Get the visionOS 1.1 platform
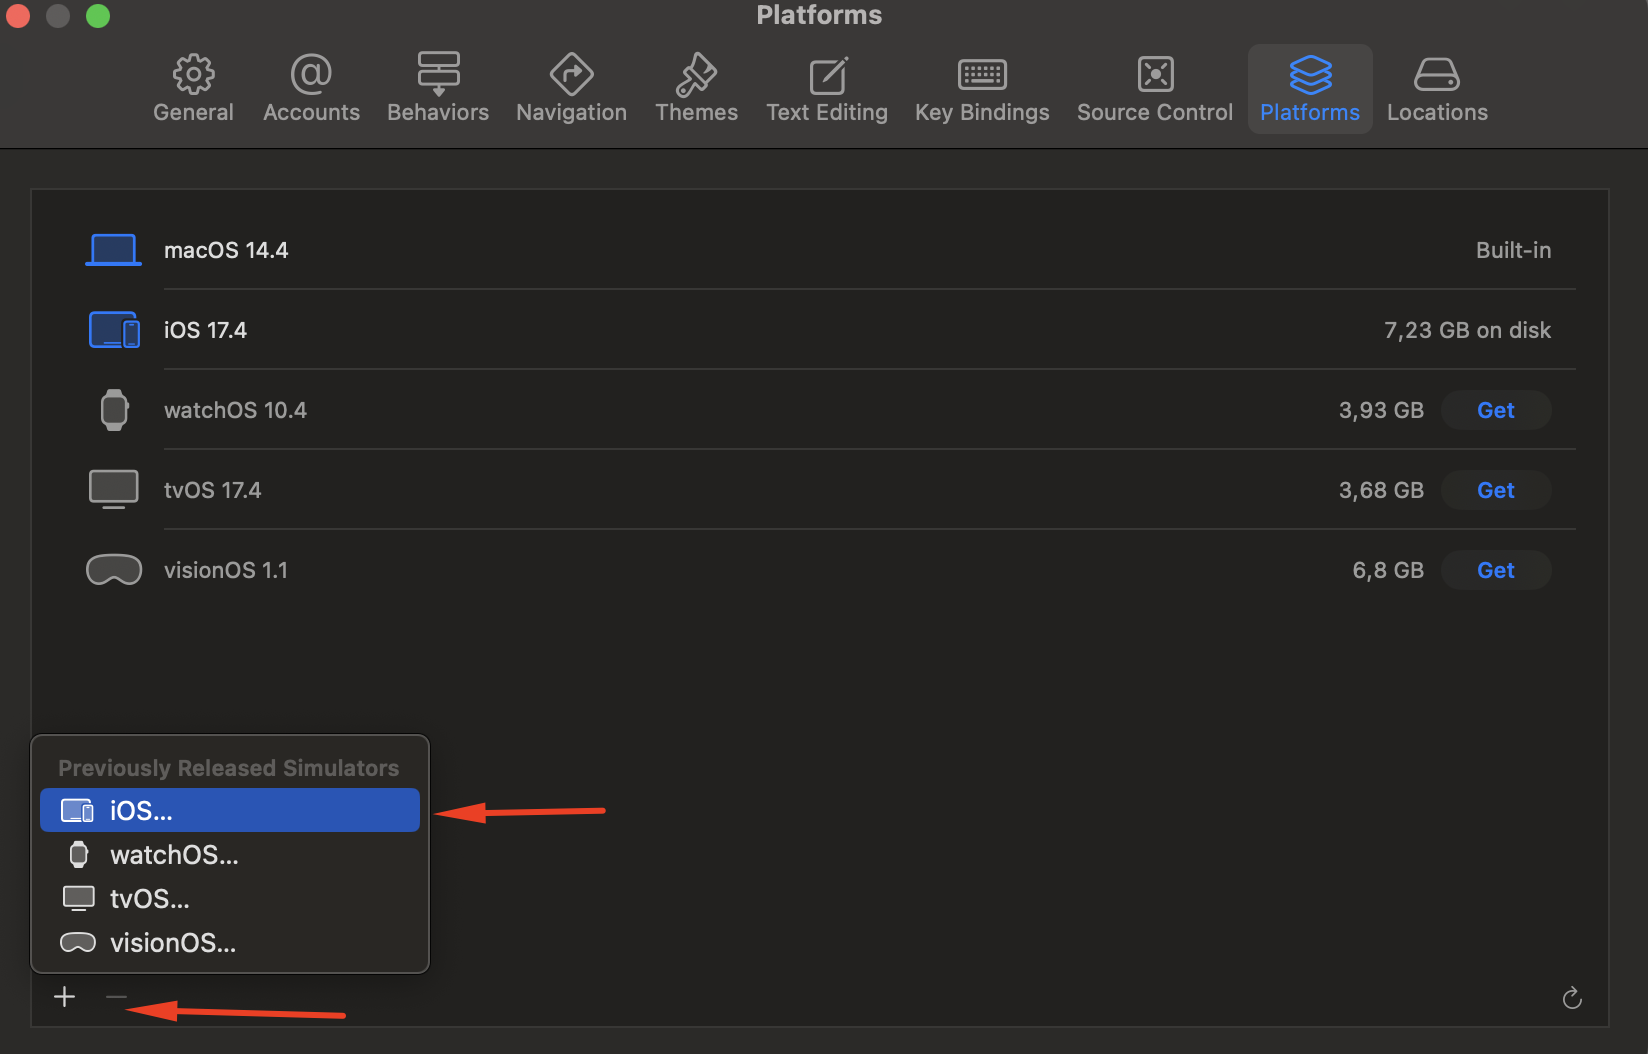 pos(1496,570)
